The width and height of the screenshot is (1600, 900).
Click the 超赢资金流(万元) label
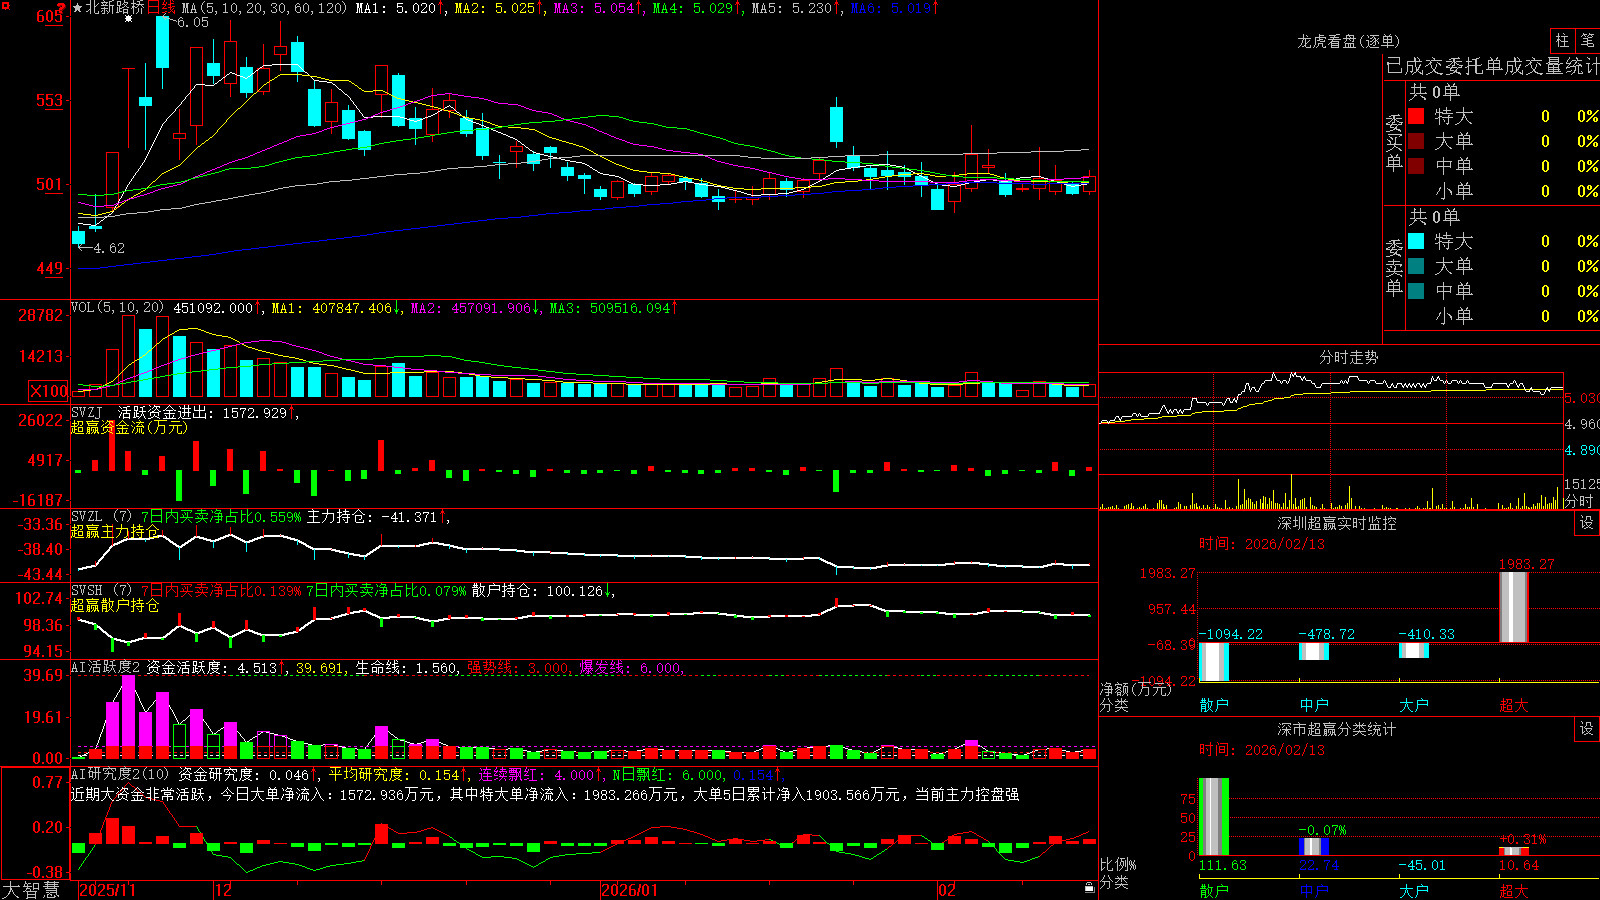point(129,427)
